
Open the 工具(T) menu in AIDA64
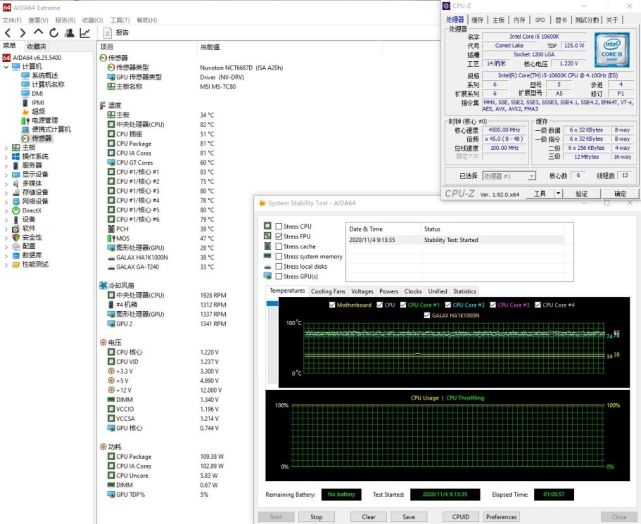[x=119, y=19]
